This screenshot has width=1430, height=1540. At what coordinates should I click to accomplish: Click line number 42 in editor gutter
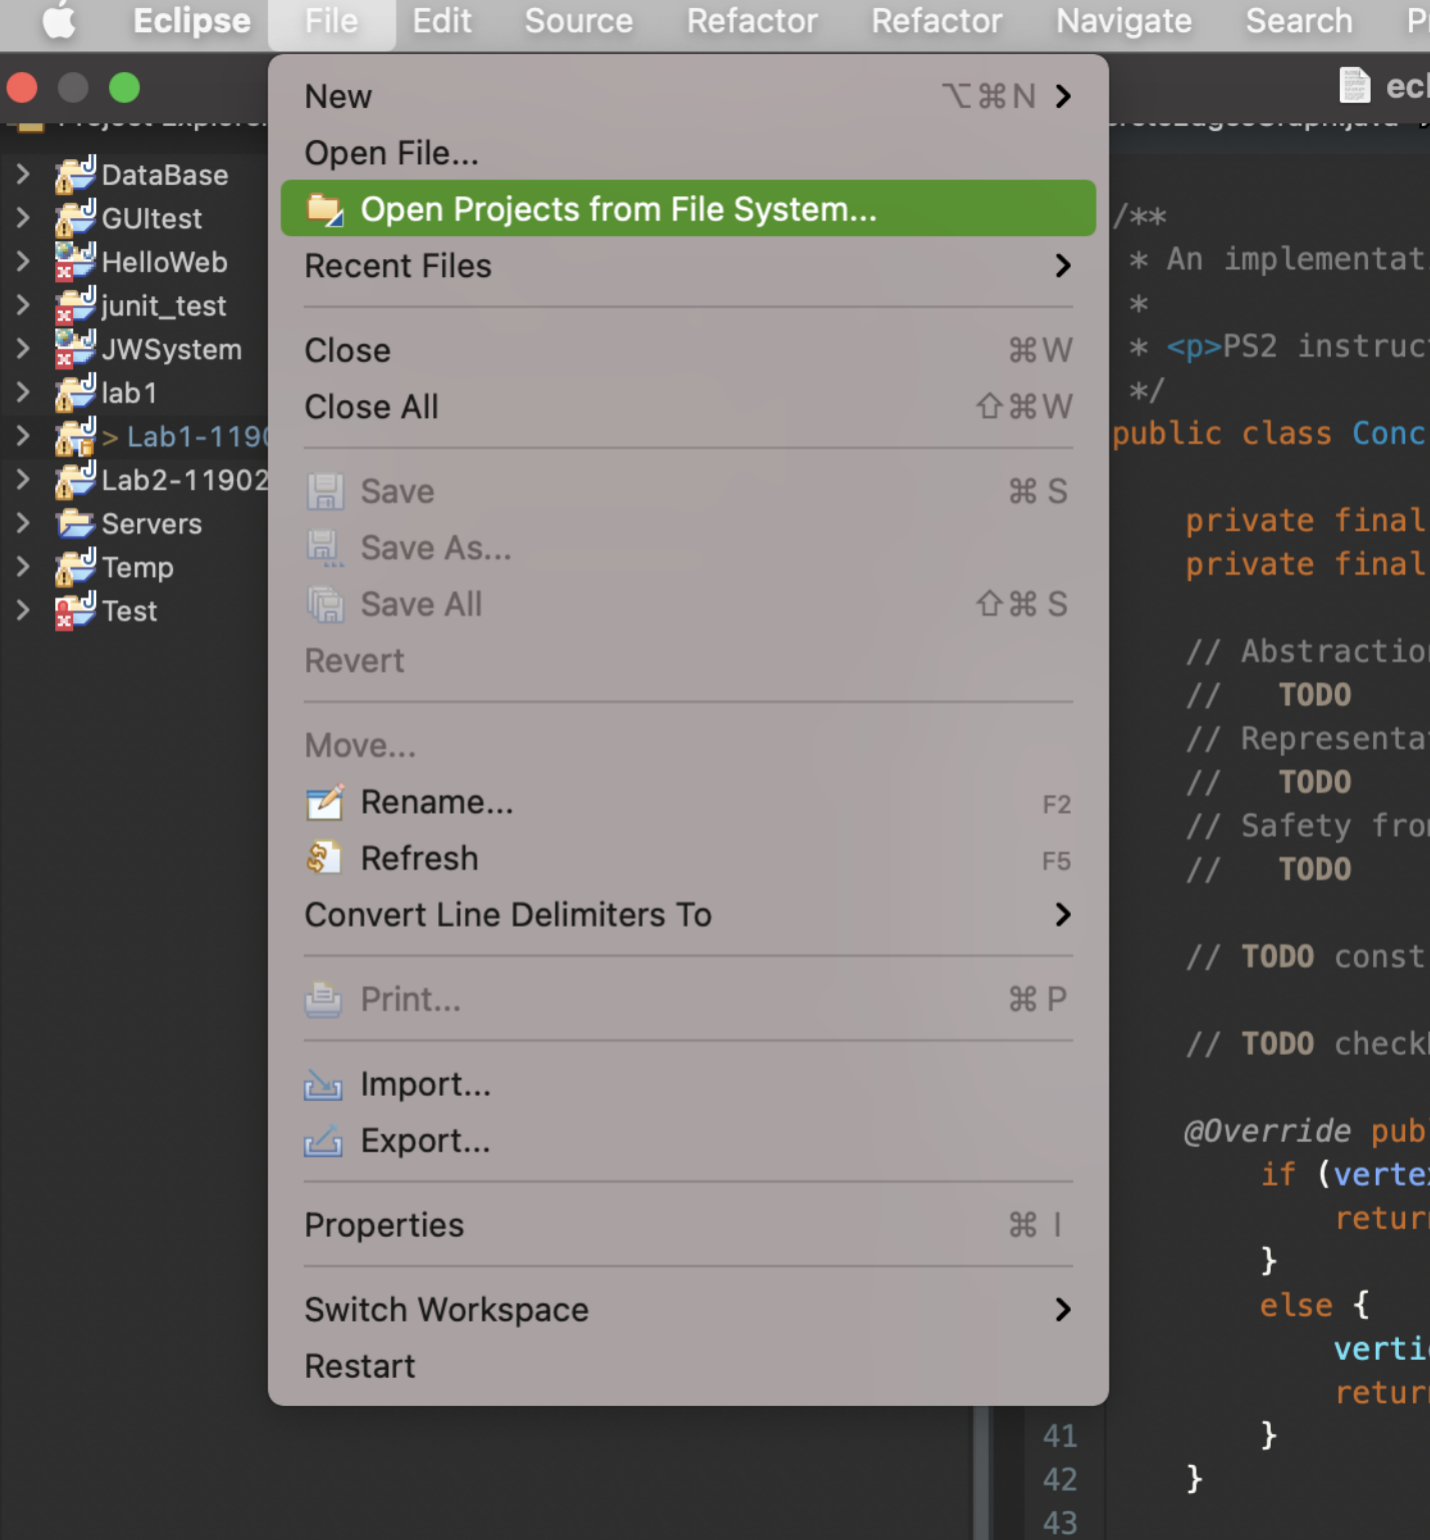click(x=1059, y=1479)
